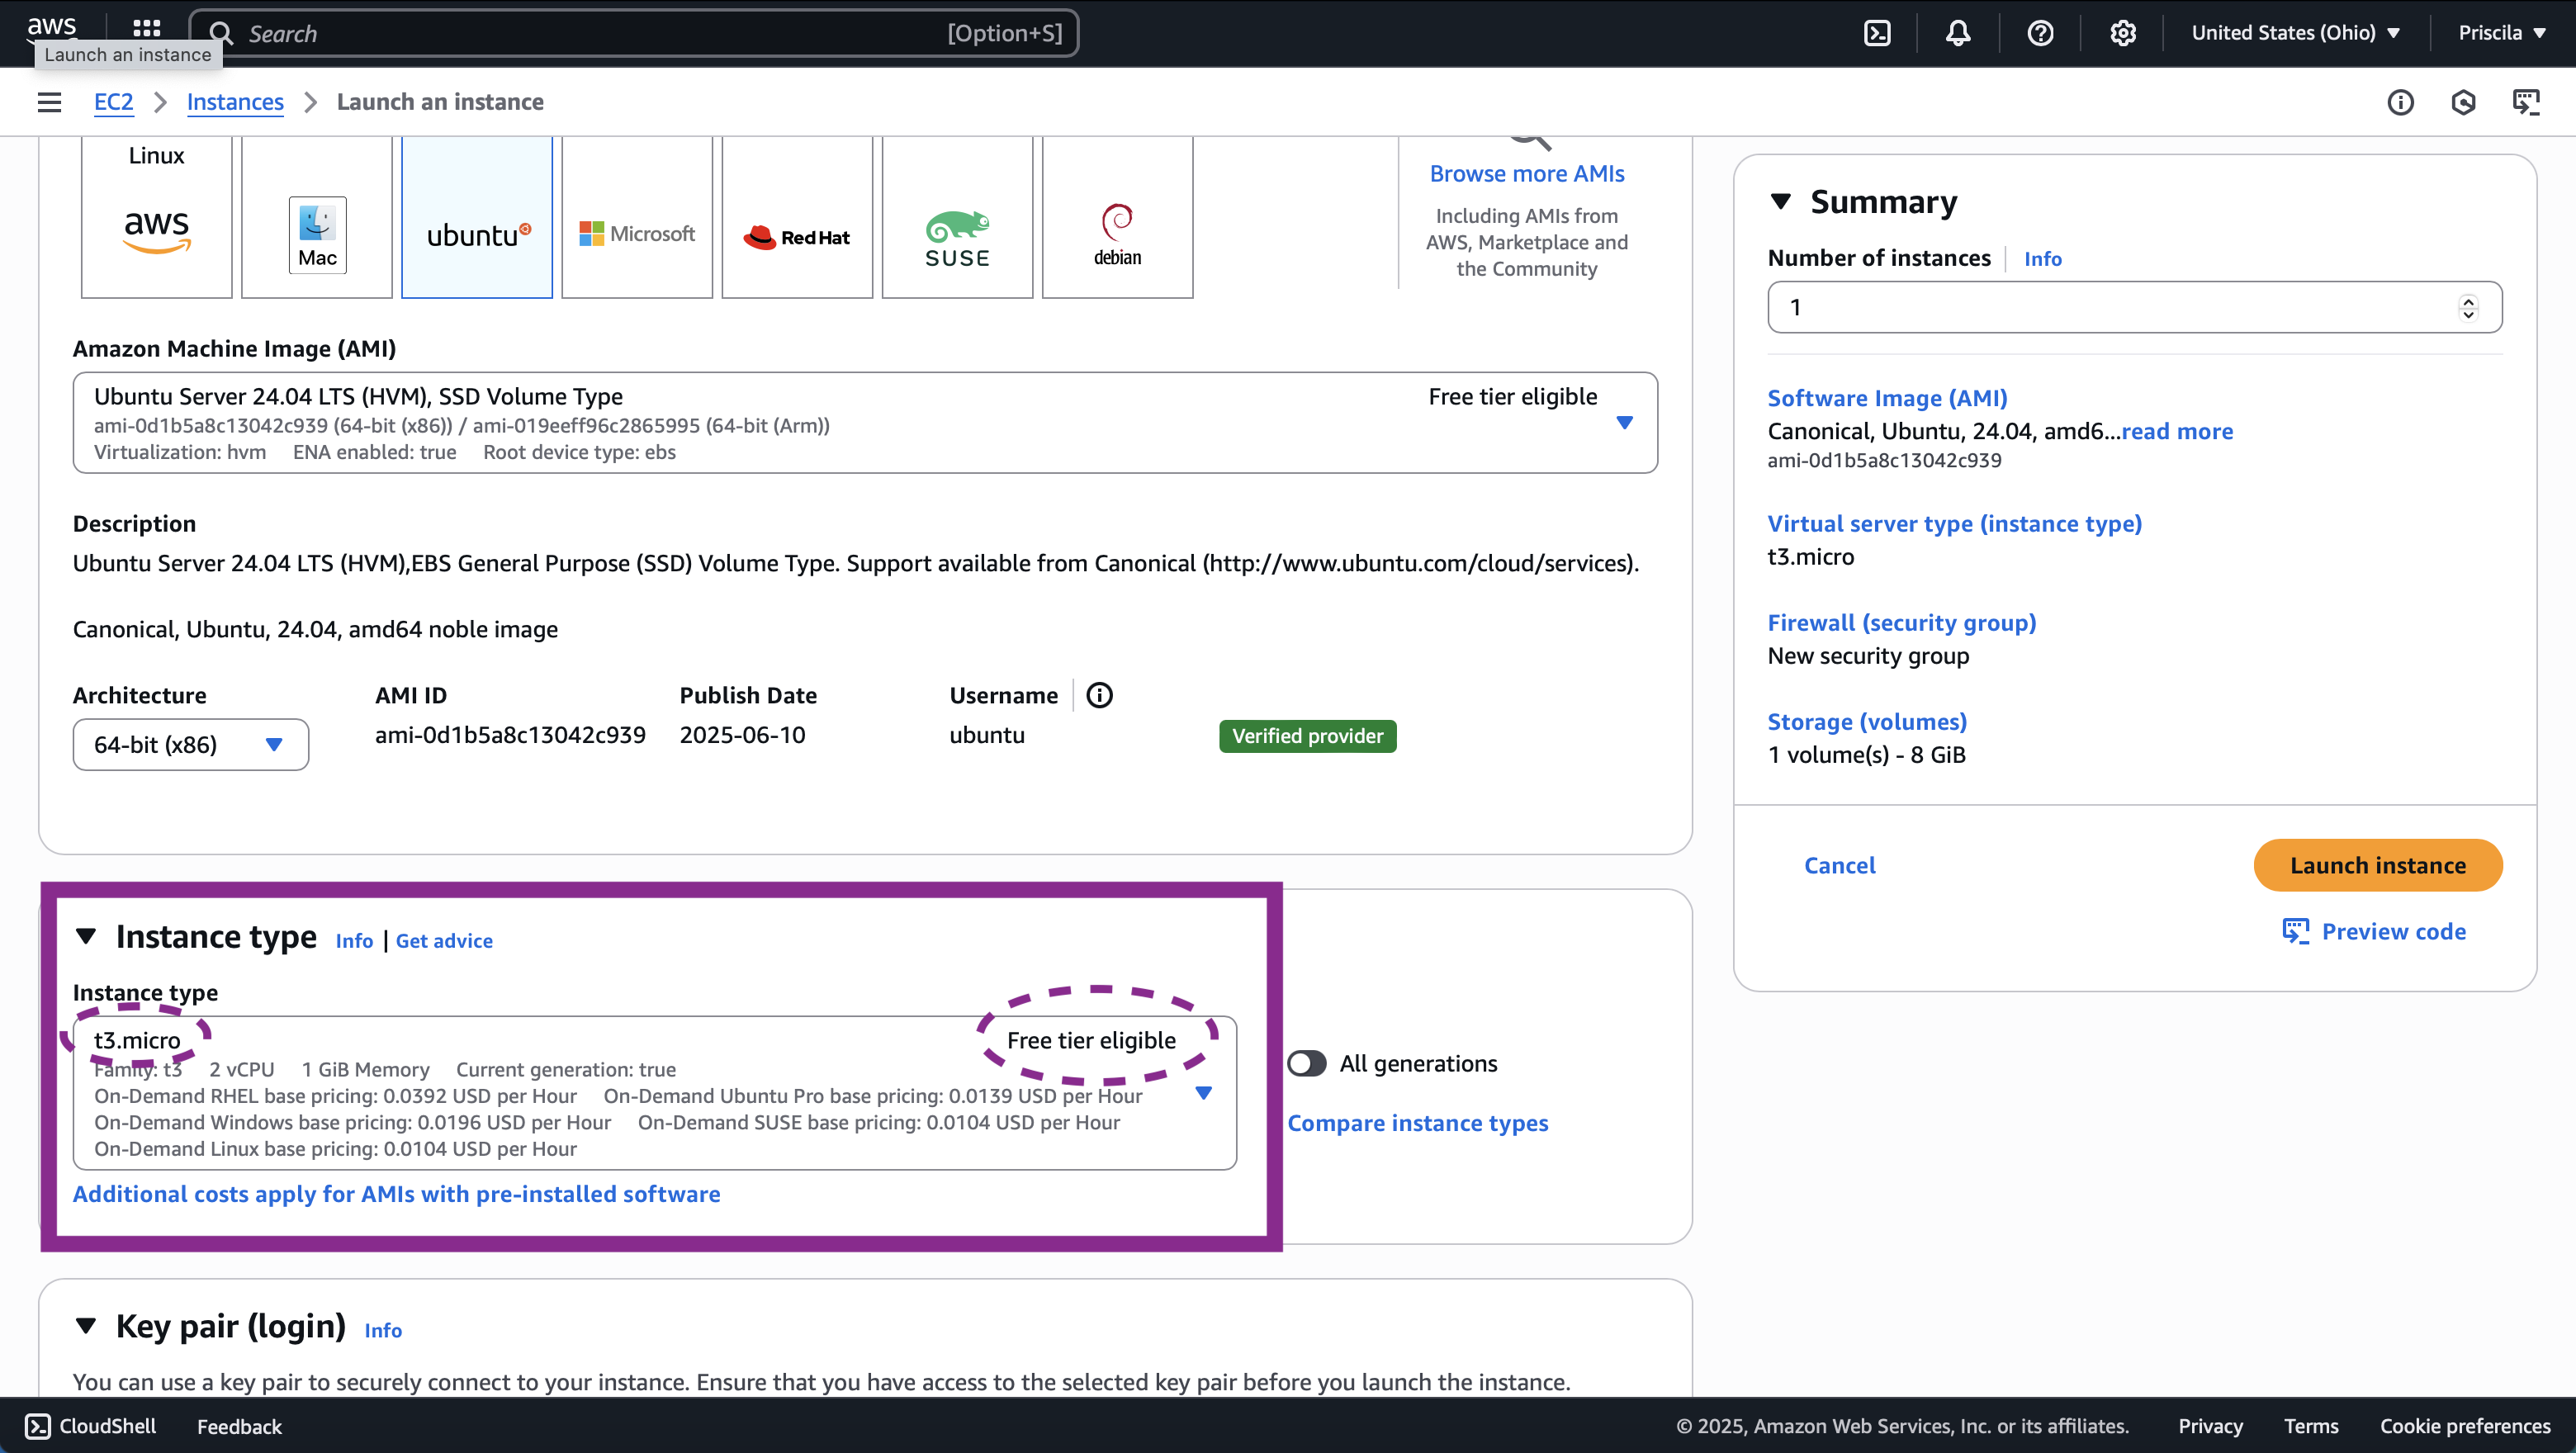Screen dimensions: 2576x1453
Task: Open CloudShell icon in top navigation bar
Action: click(x=1877, y=33)
